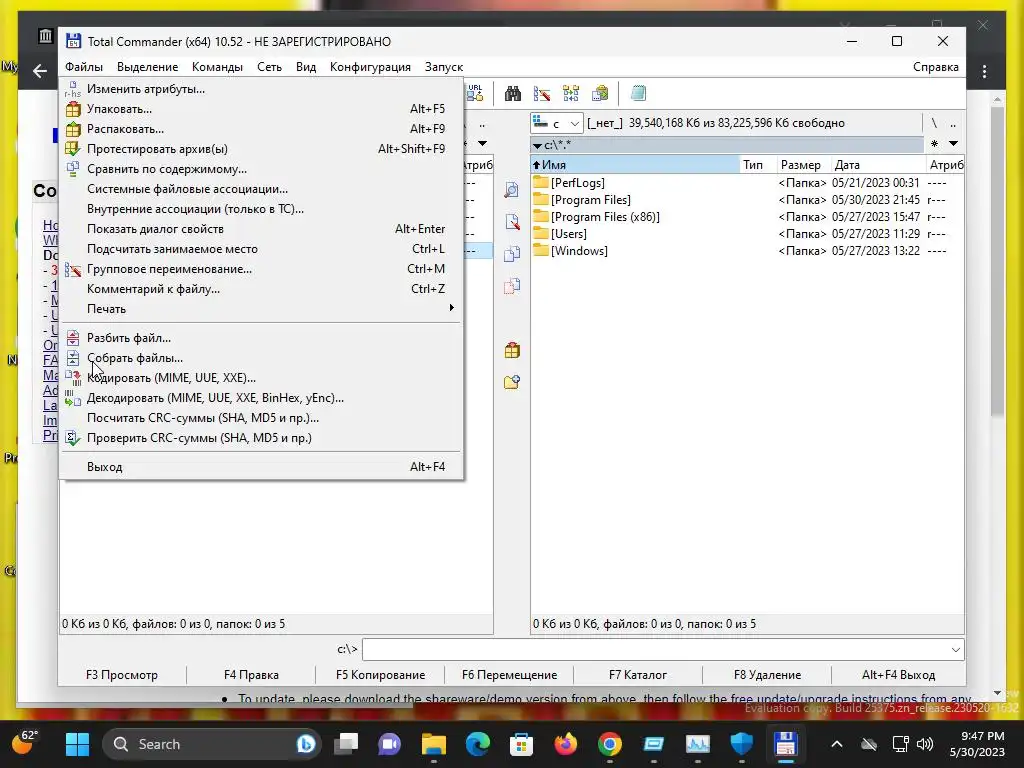
Task: Select the [Users] folder row
Action: [x=747, y=234]
